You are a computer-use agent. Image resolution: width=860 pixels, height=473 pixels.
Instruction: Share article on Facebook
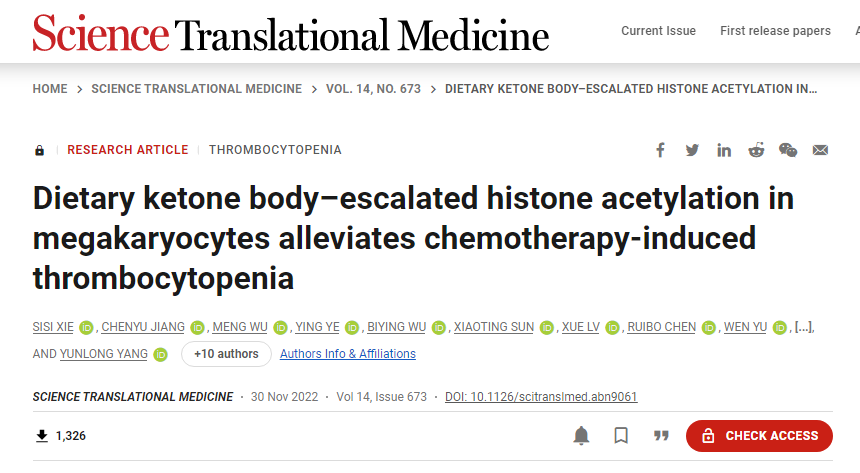click(x=660, y=150)
